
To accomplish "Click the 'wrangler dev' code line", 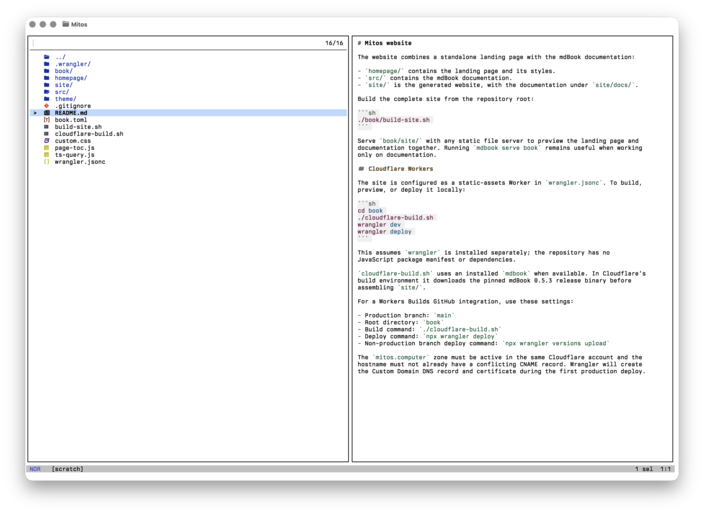I will tap(379, 224).
